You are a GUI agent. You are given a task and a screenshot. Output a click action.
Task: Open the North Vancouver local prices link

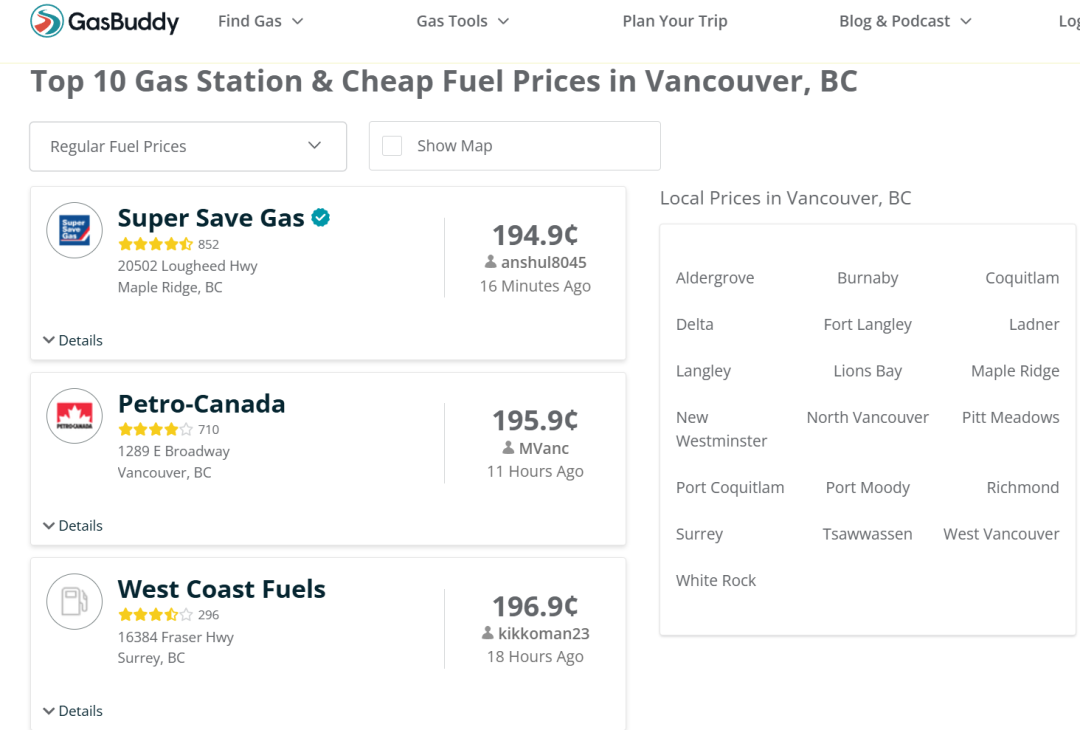[867, 417]
